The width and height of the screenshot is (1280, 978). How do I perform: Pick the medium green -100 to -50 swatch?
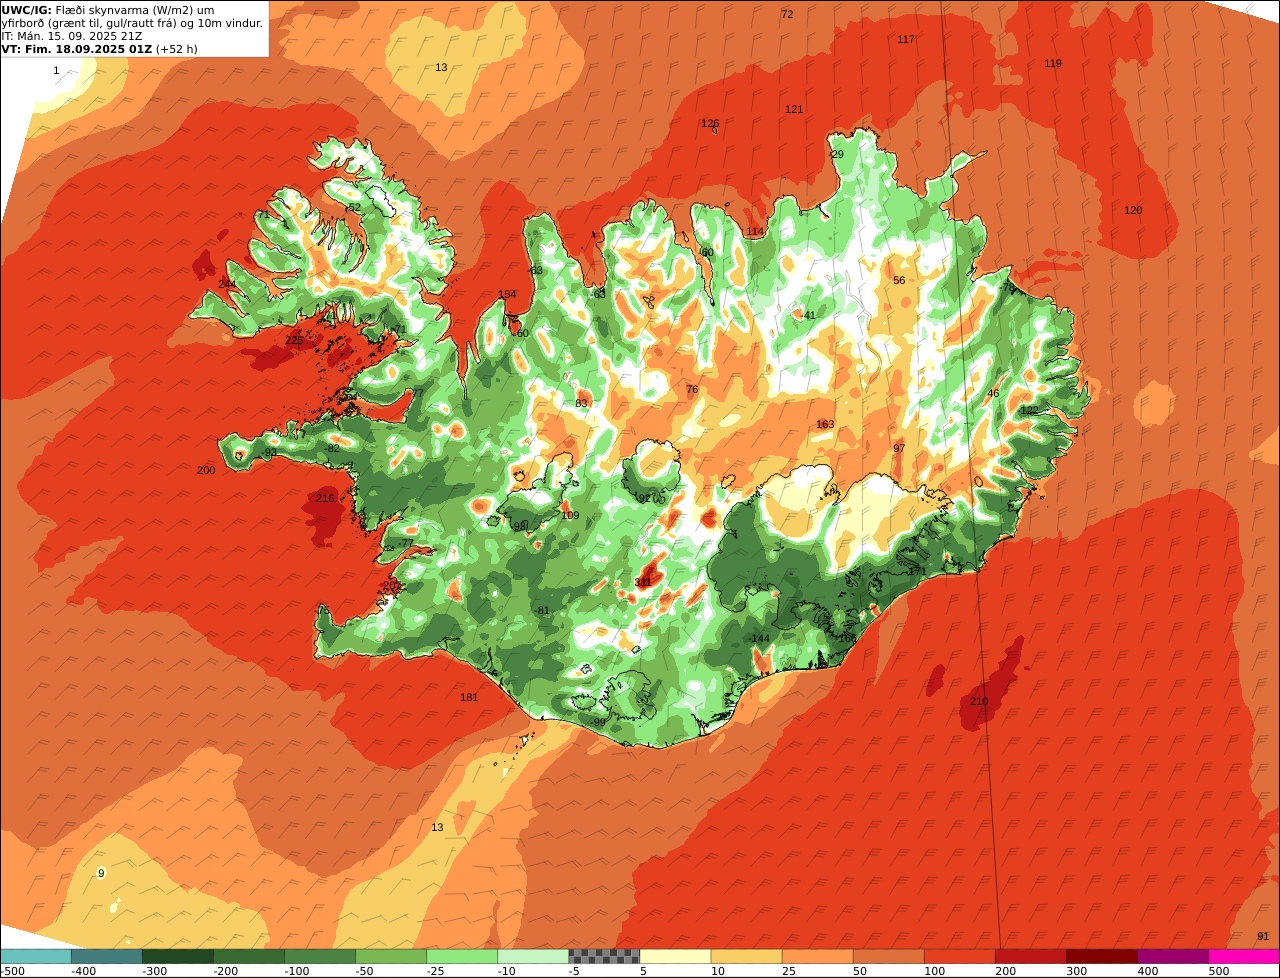pyautogui.click(x=320, y=956)
